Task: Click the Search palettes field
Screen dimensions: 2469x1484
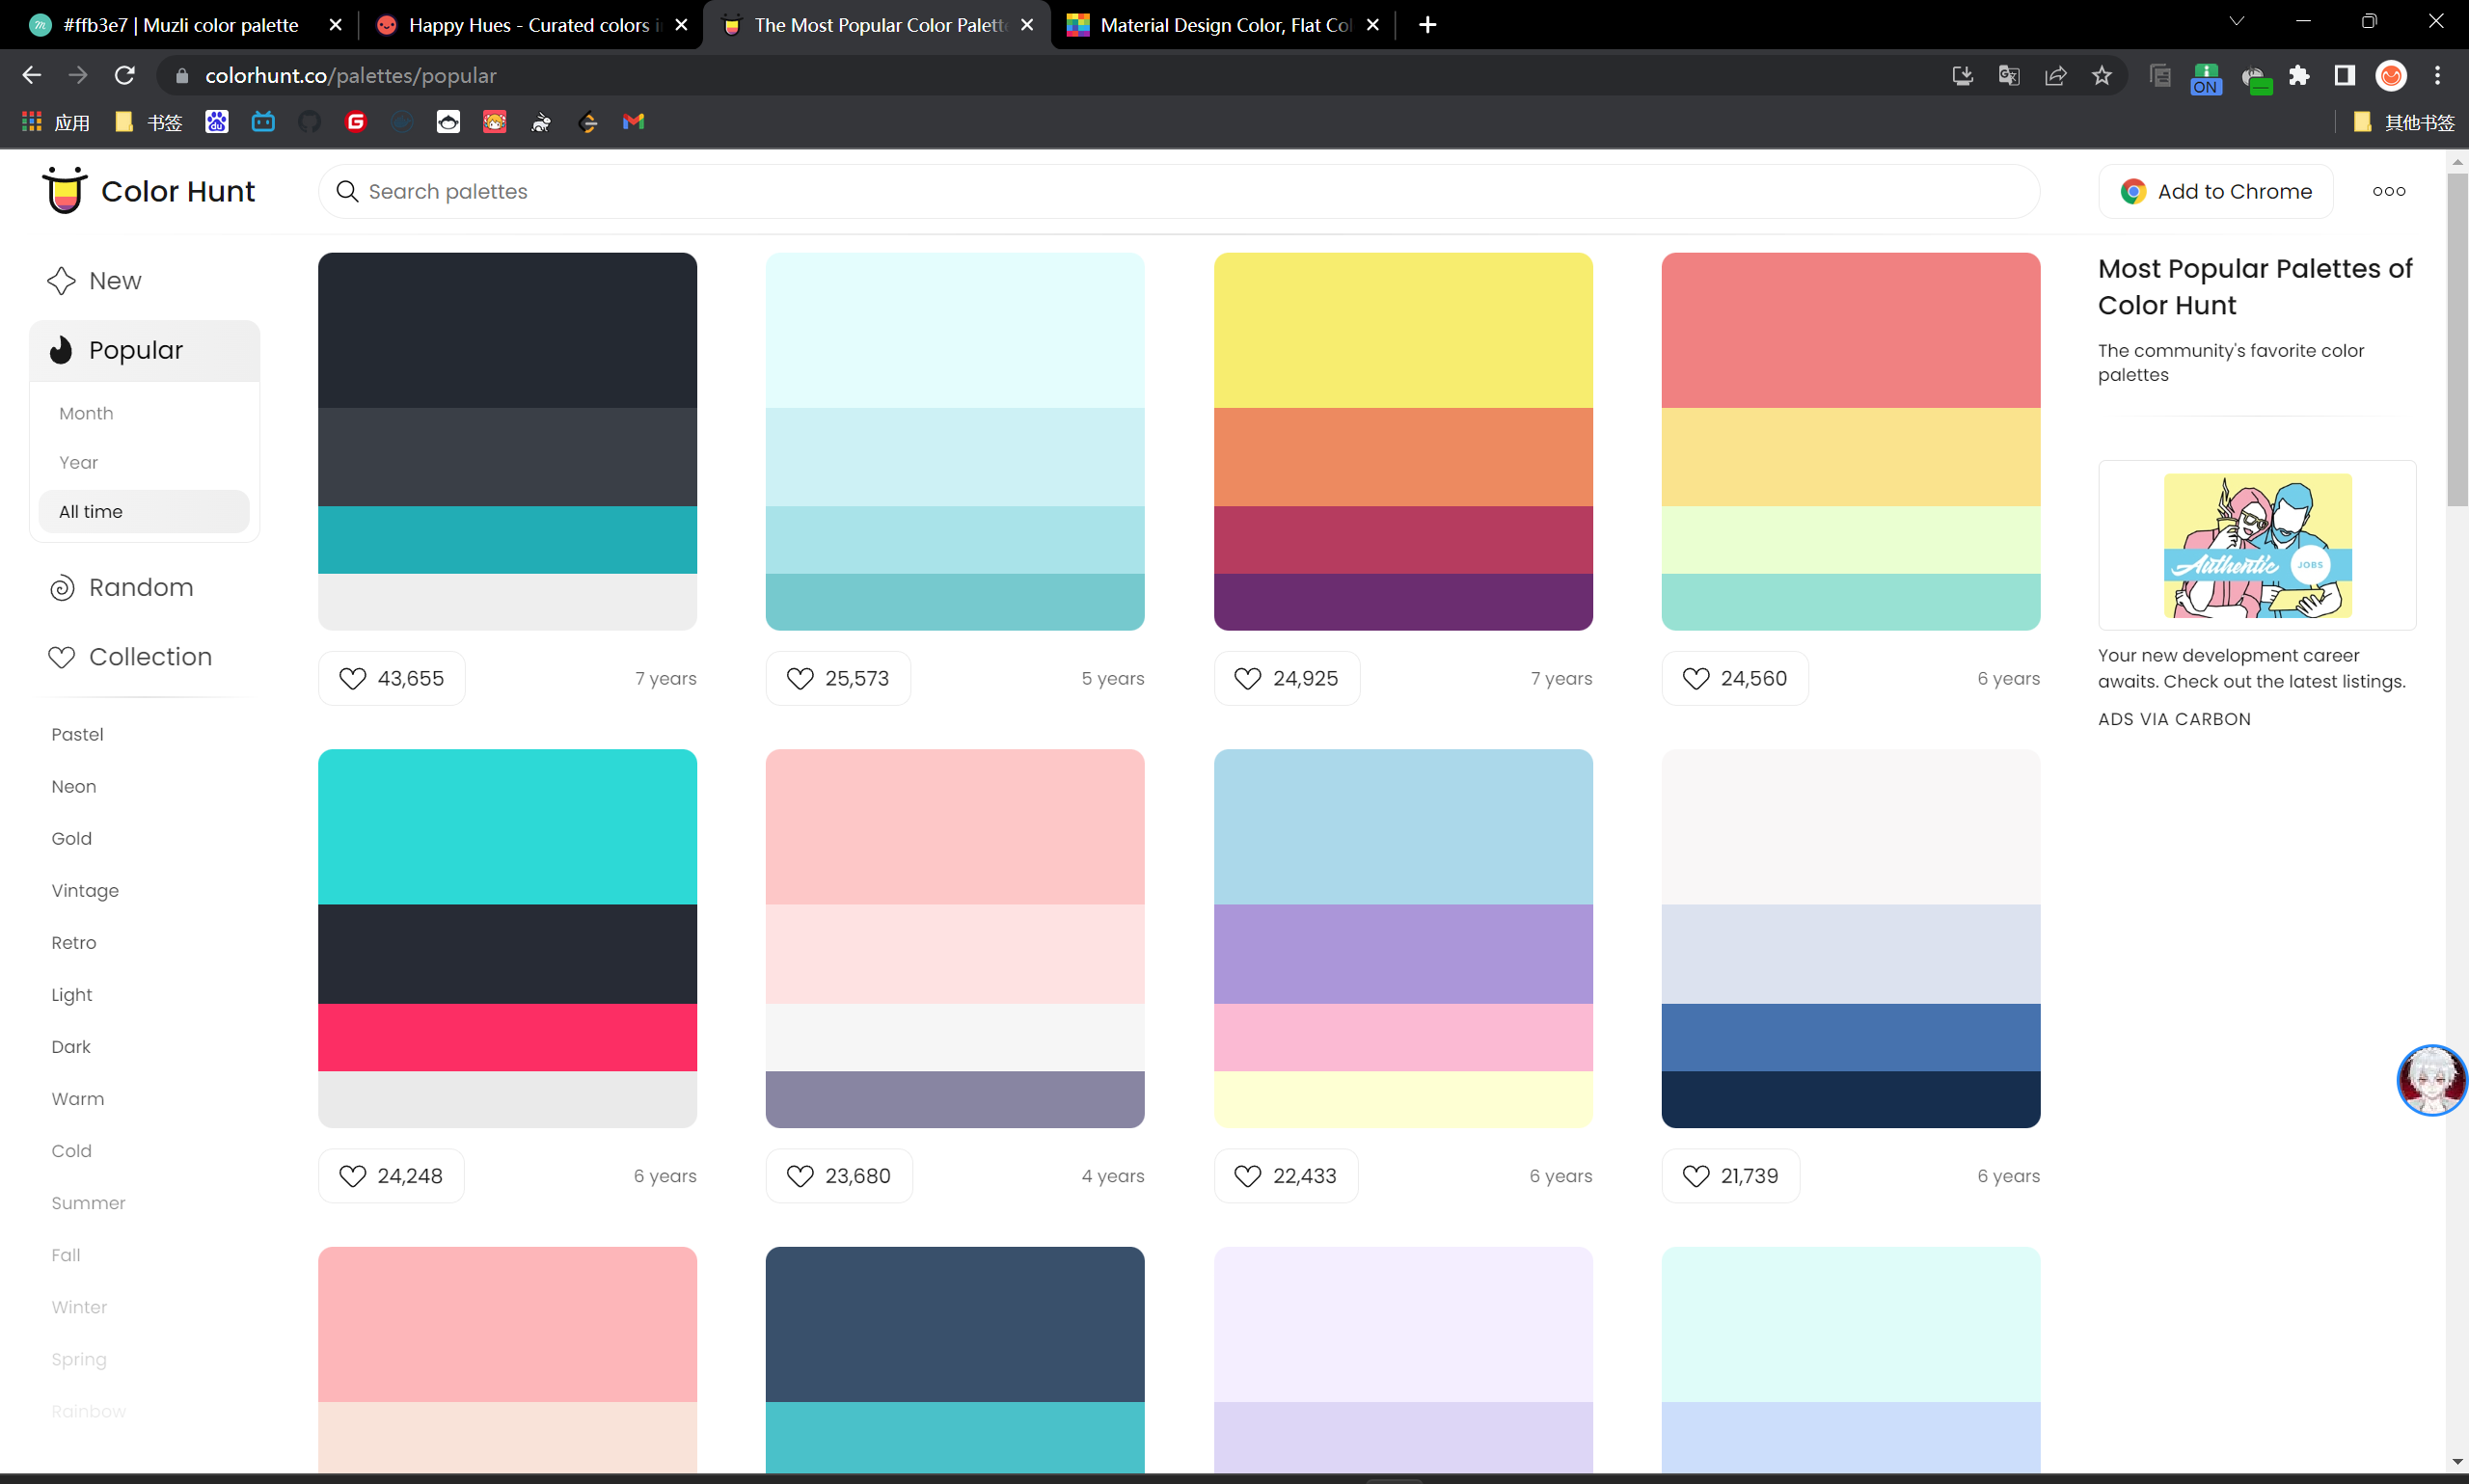Action: click(x=1180, y=191)
